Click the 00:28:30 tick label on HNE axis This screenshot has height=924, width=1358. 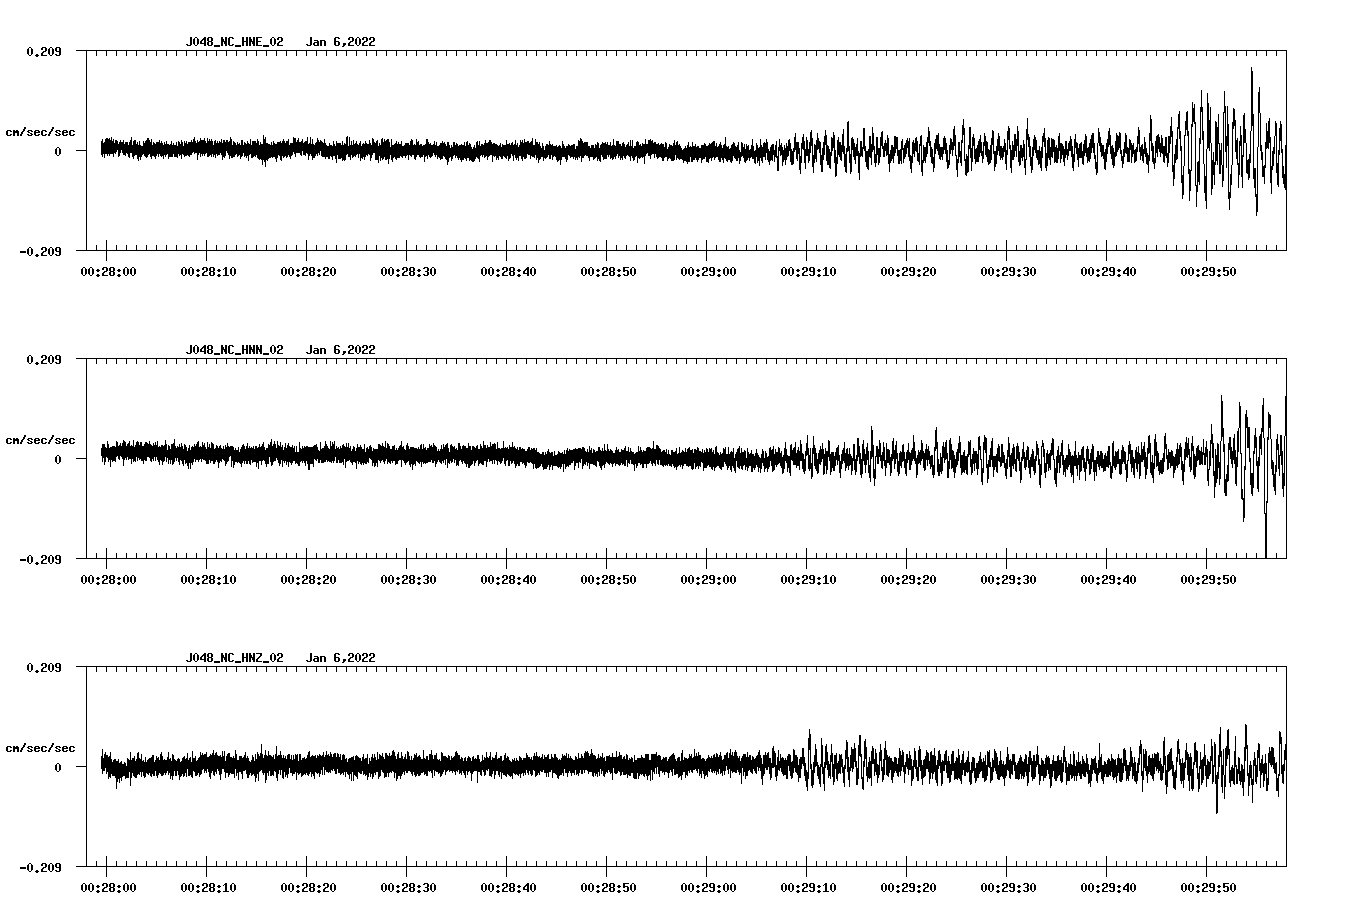pyautogui.click(x=408, y=271)
